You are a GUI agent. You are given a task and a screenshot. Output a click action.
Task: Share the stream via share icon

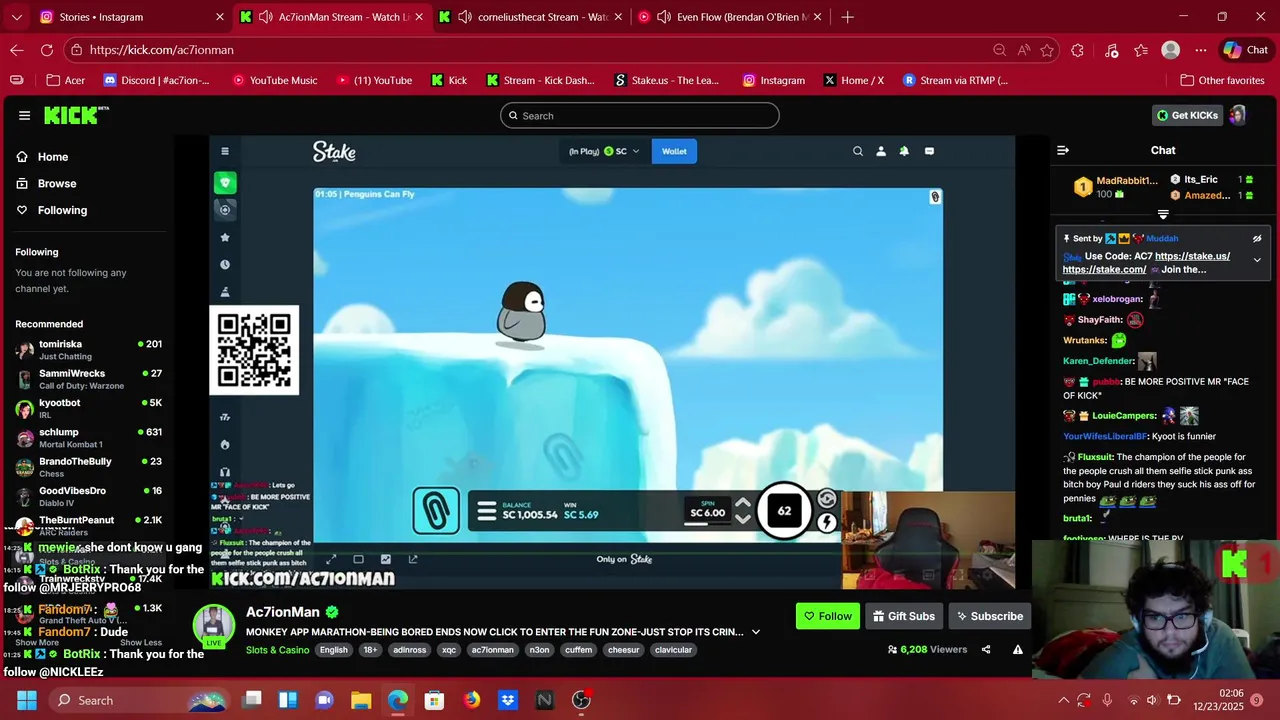[986, 649]
